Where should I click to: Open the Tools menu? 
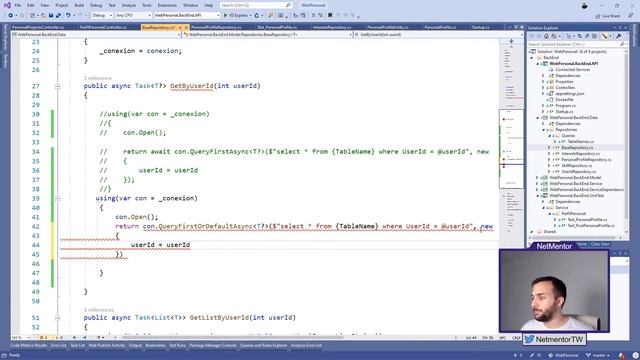point(147,5)
